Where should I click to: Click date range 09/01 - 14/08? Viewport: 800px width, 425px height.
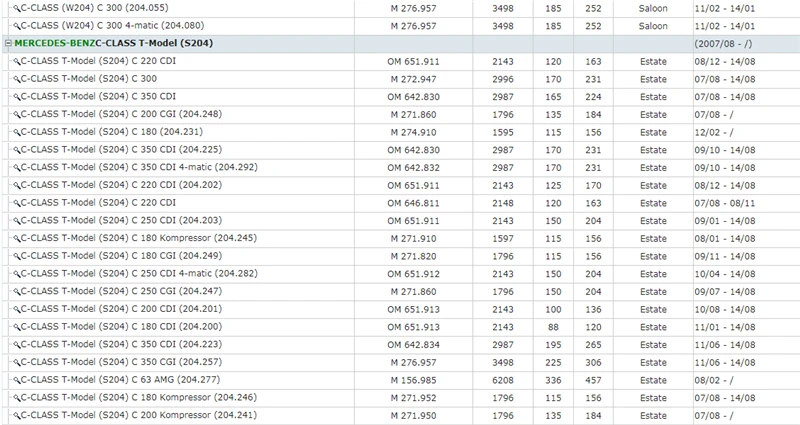click(x=724, y=221)
